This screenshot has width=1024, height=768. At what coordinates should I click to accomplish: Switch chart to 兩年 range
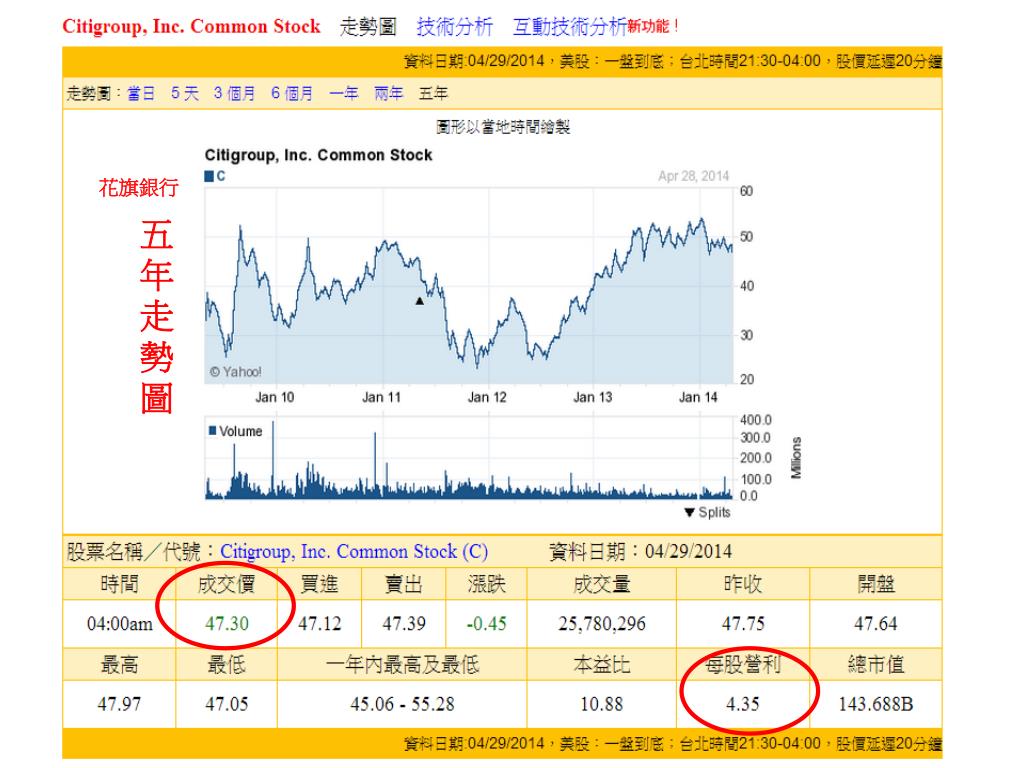click(389, 93)
